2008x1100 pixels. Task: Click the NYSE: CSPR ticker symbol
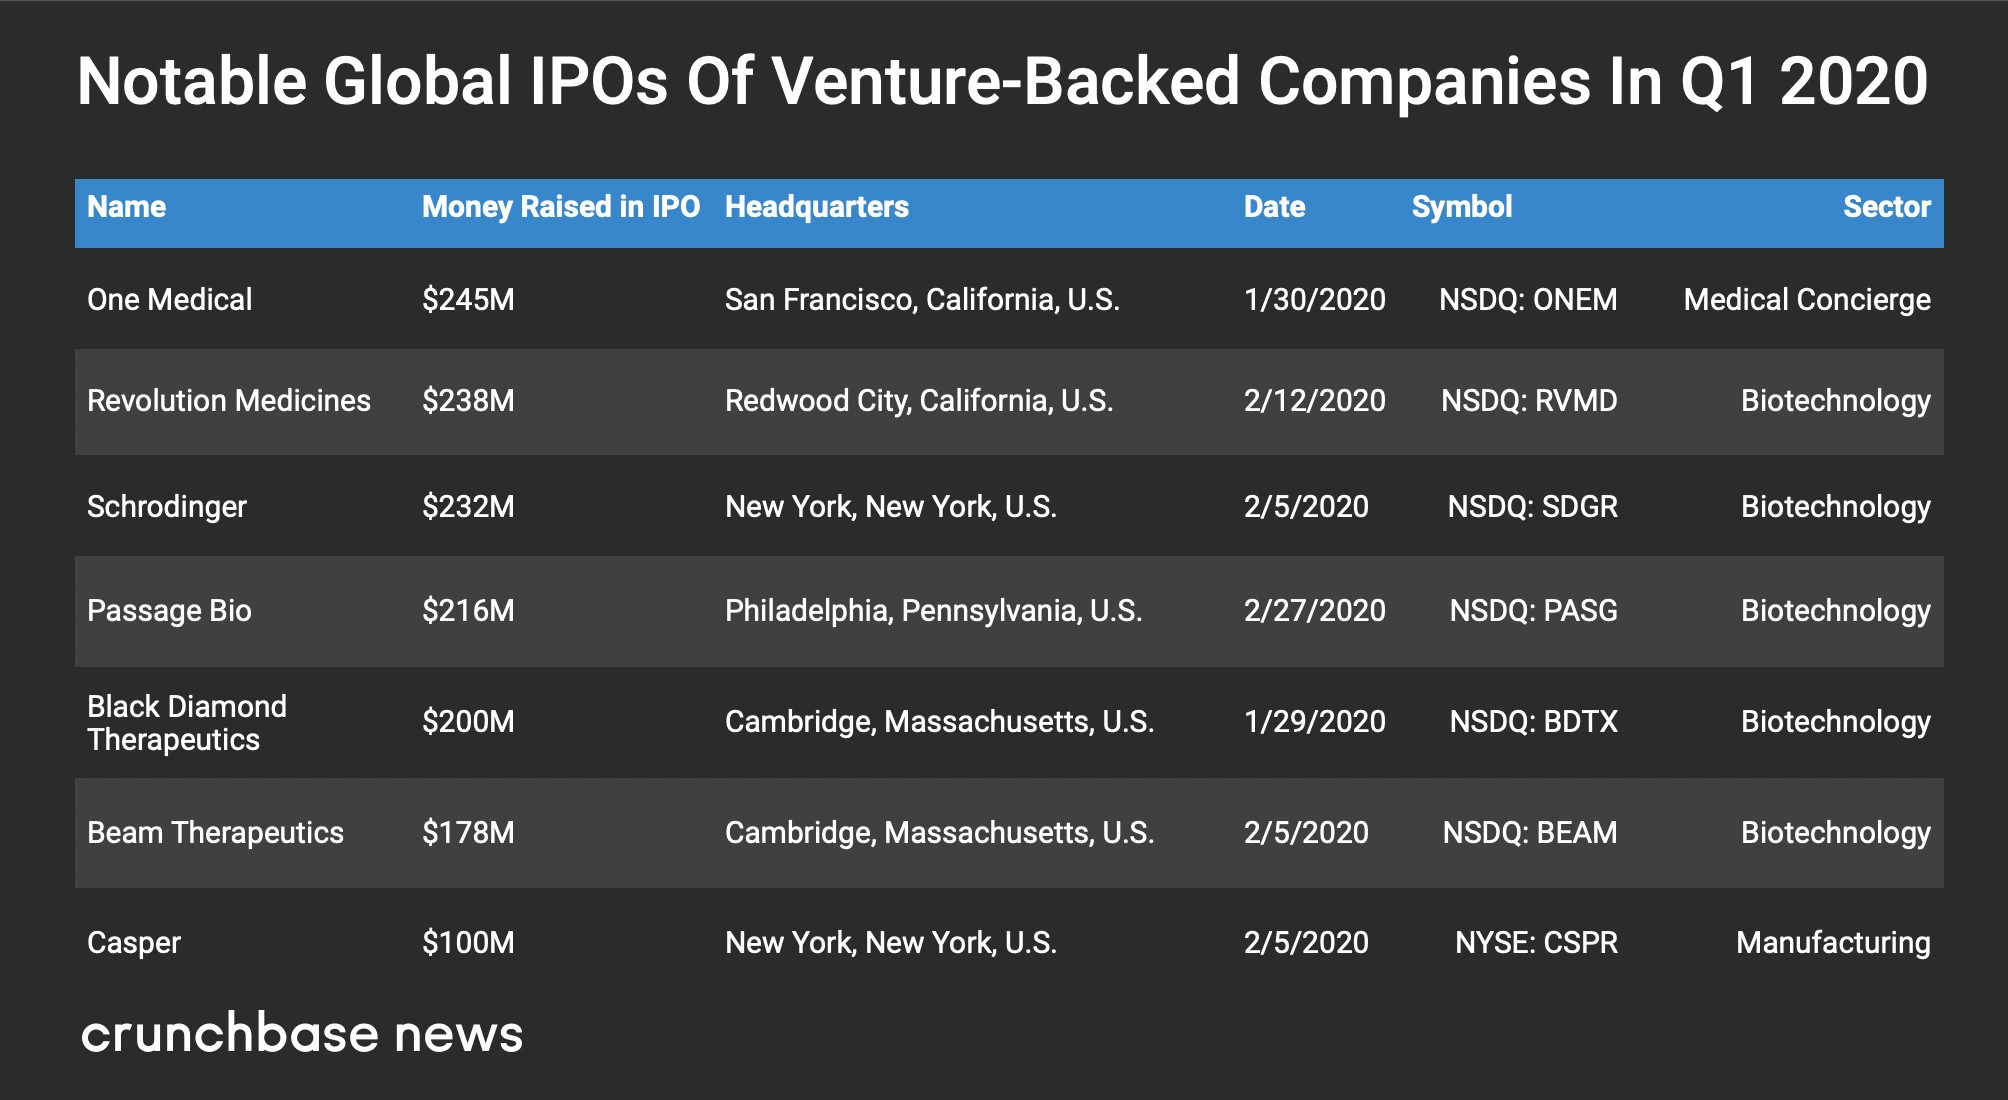[1535, 943]
